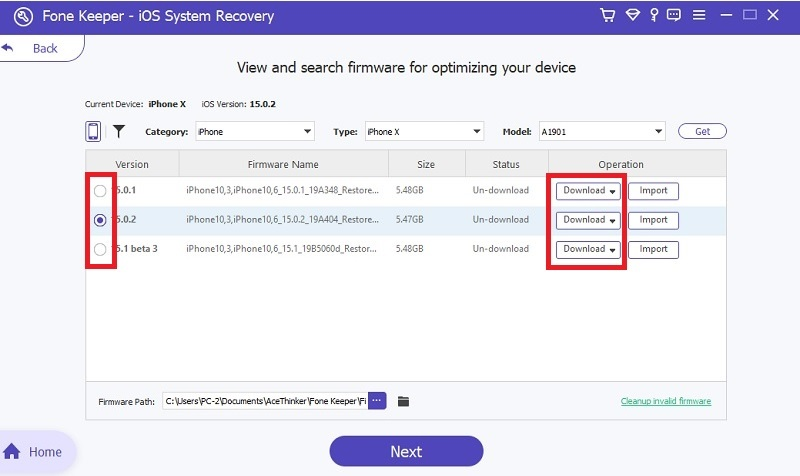Image resolution: width=800 pixels, height=476 pixels.
Task: Click Import button for 15.0.2 firmware
Action: pyautogui.click(x=653, y=220)
